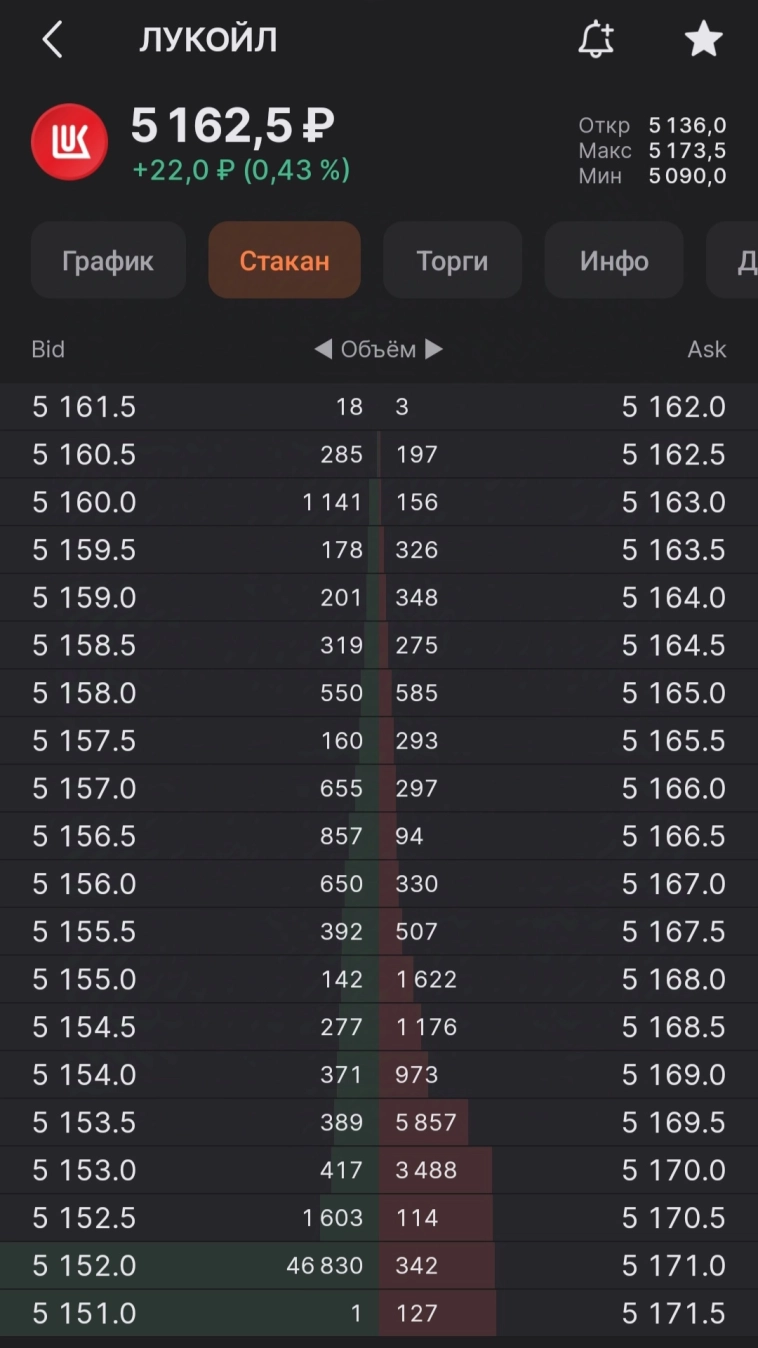This screenshot has height=1348, width=758.
Task: Switch to the График tab
Action: click(108, 261)
